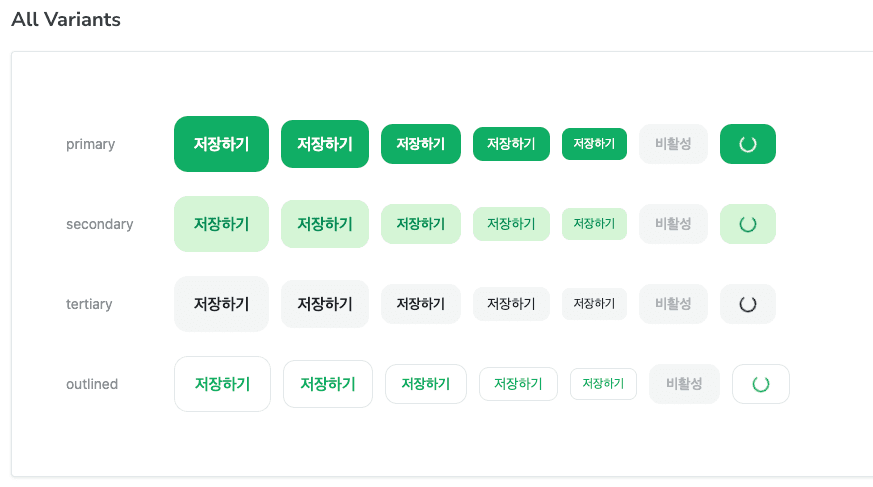
Task: Click the medium-sized secondary 저장하기 button
Action: tap(421, 224)
